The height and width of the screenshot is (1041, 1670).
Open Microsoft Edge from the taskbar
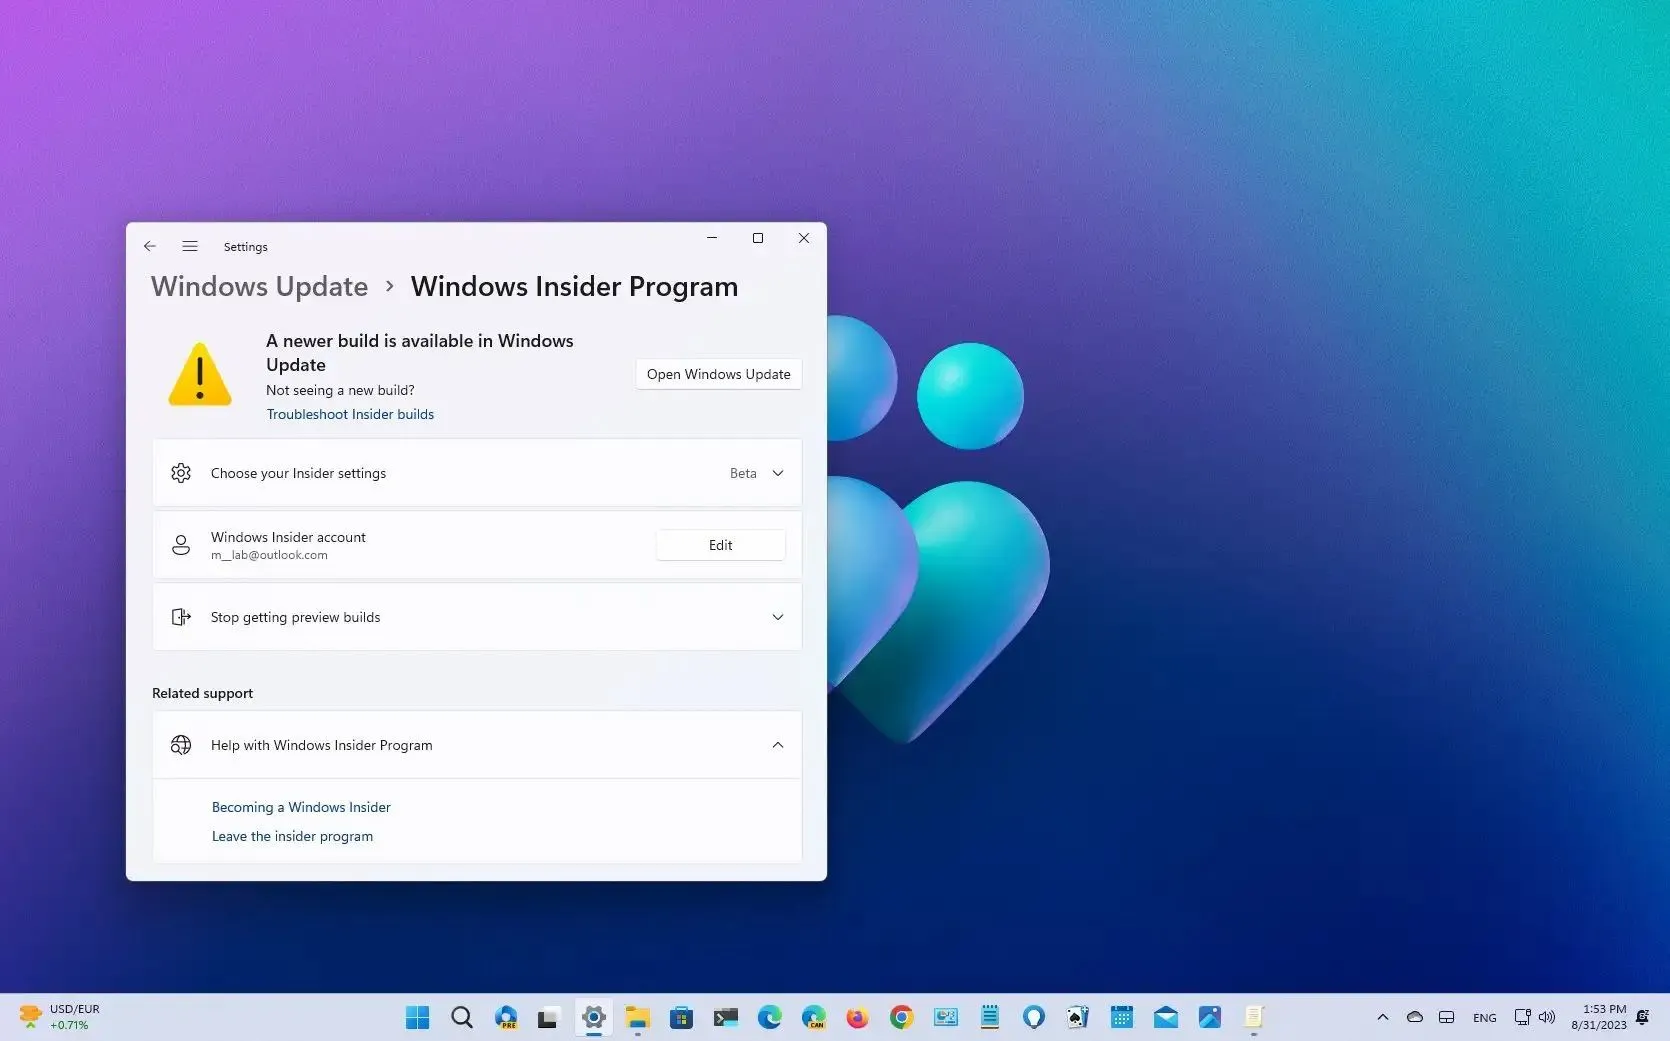click(x=769, y=1018)
